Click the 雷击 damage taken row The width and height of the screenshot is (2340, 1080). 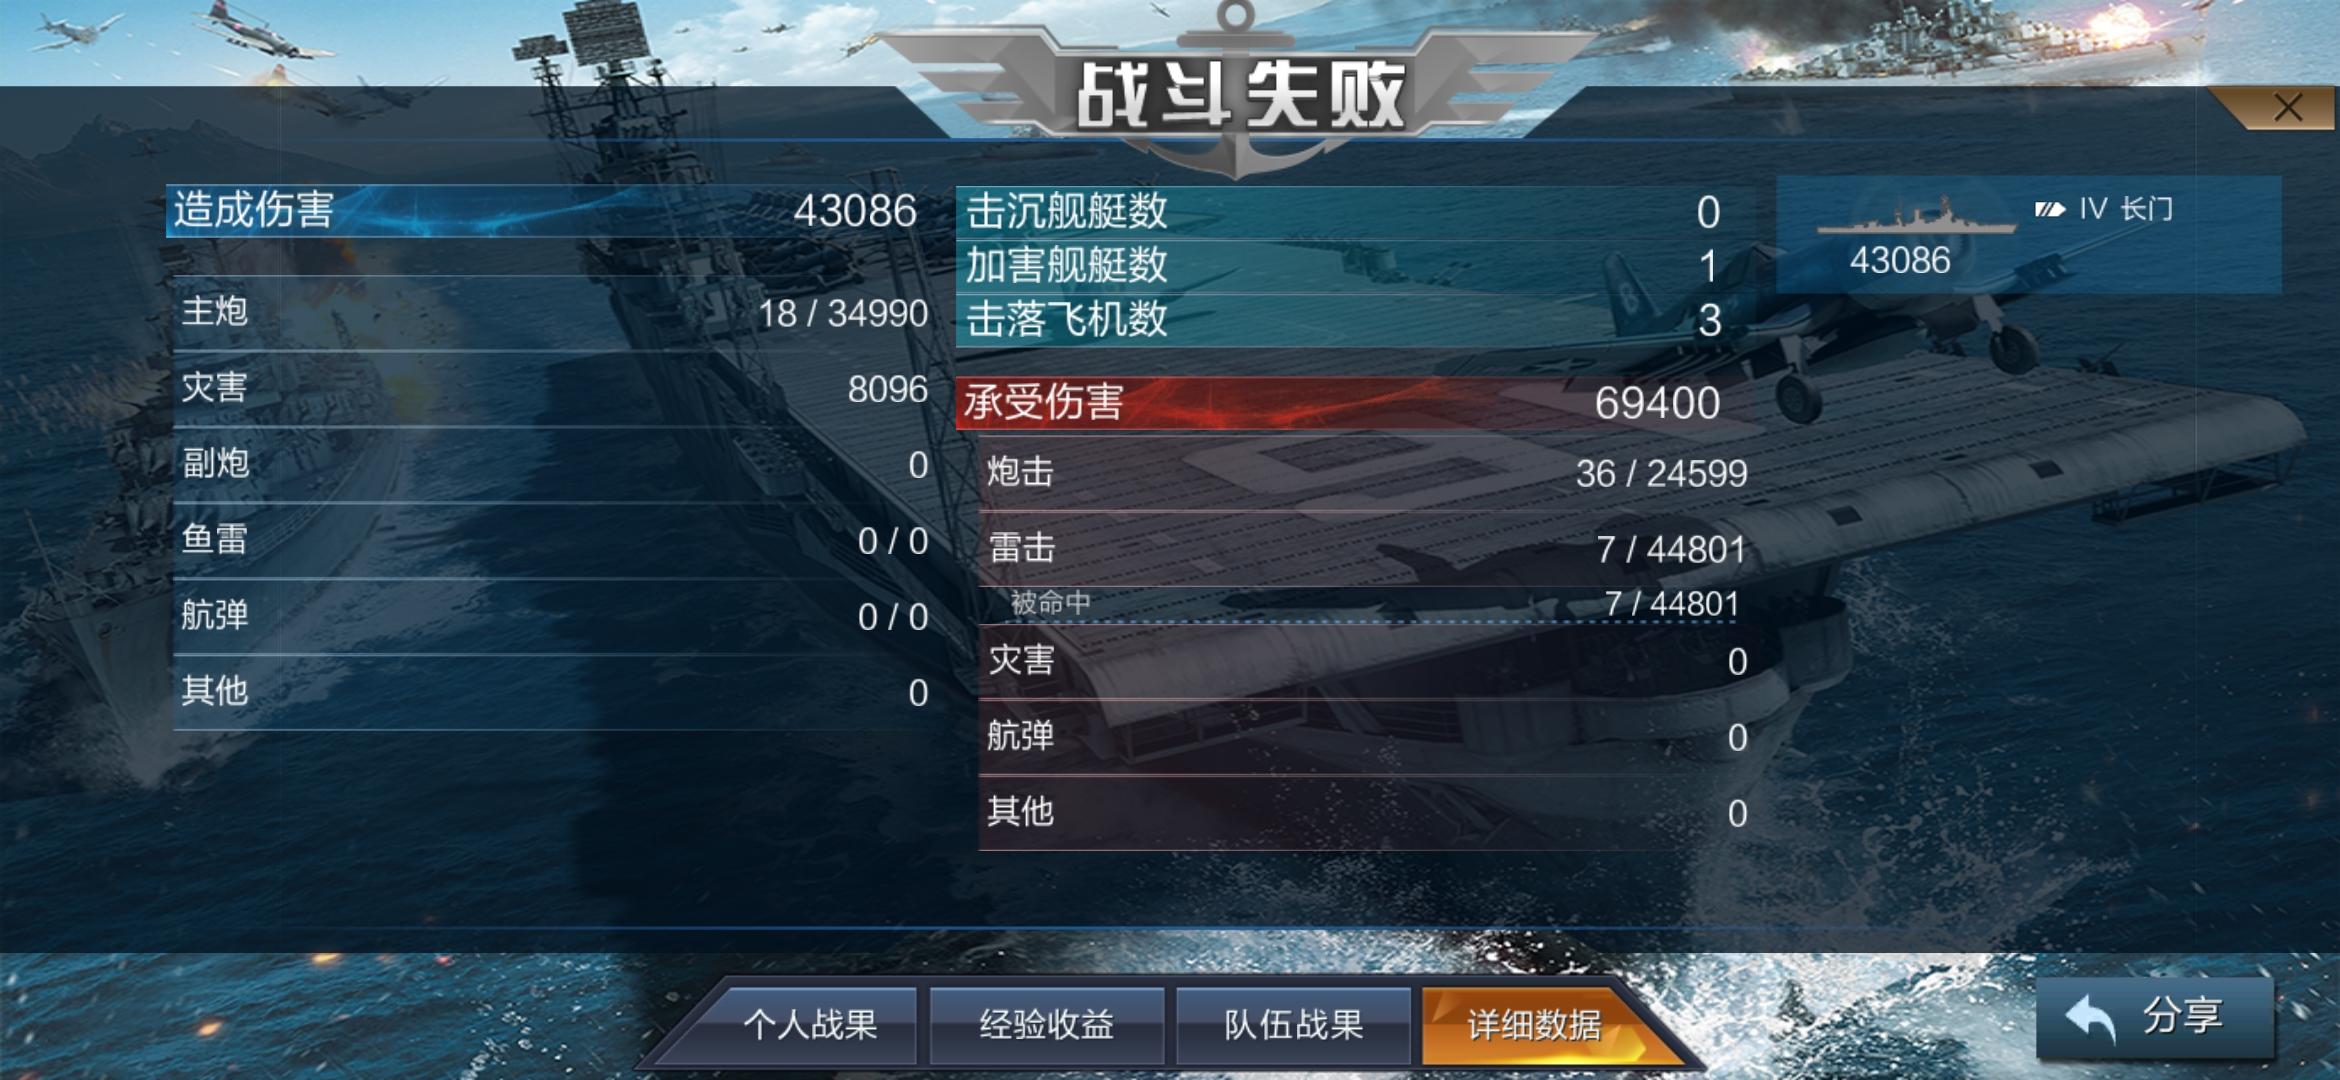[1365, 548]
